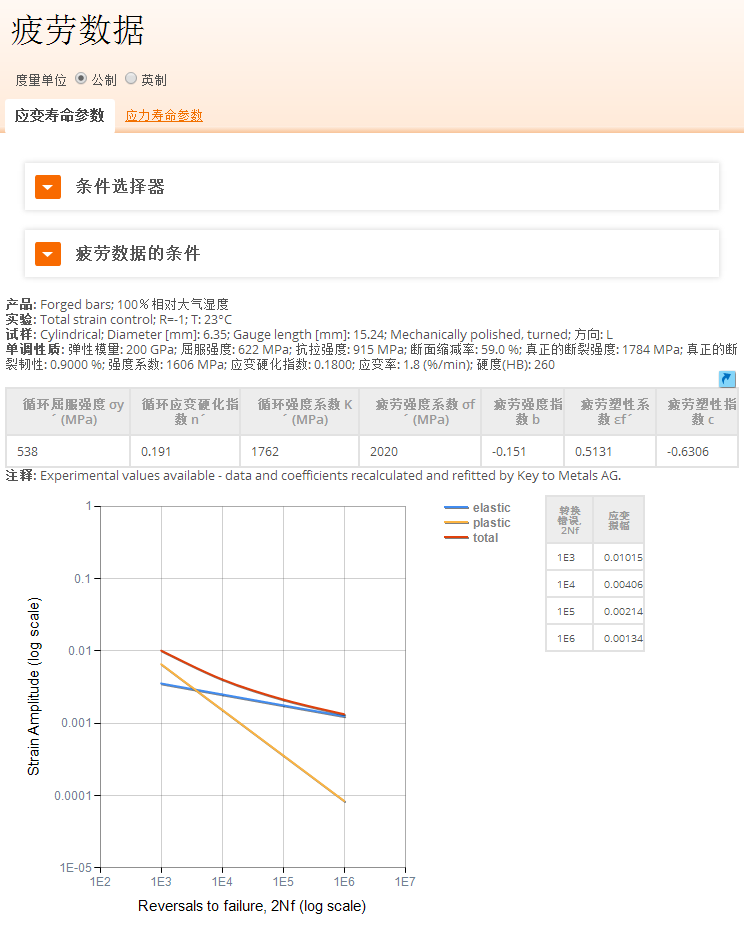Click the 疲劳数据 page heading
Viewport: 744px width, 925px height.
(x=78, y=31)
